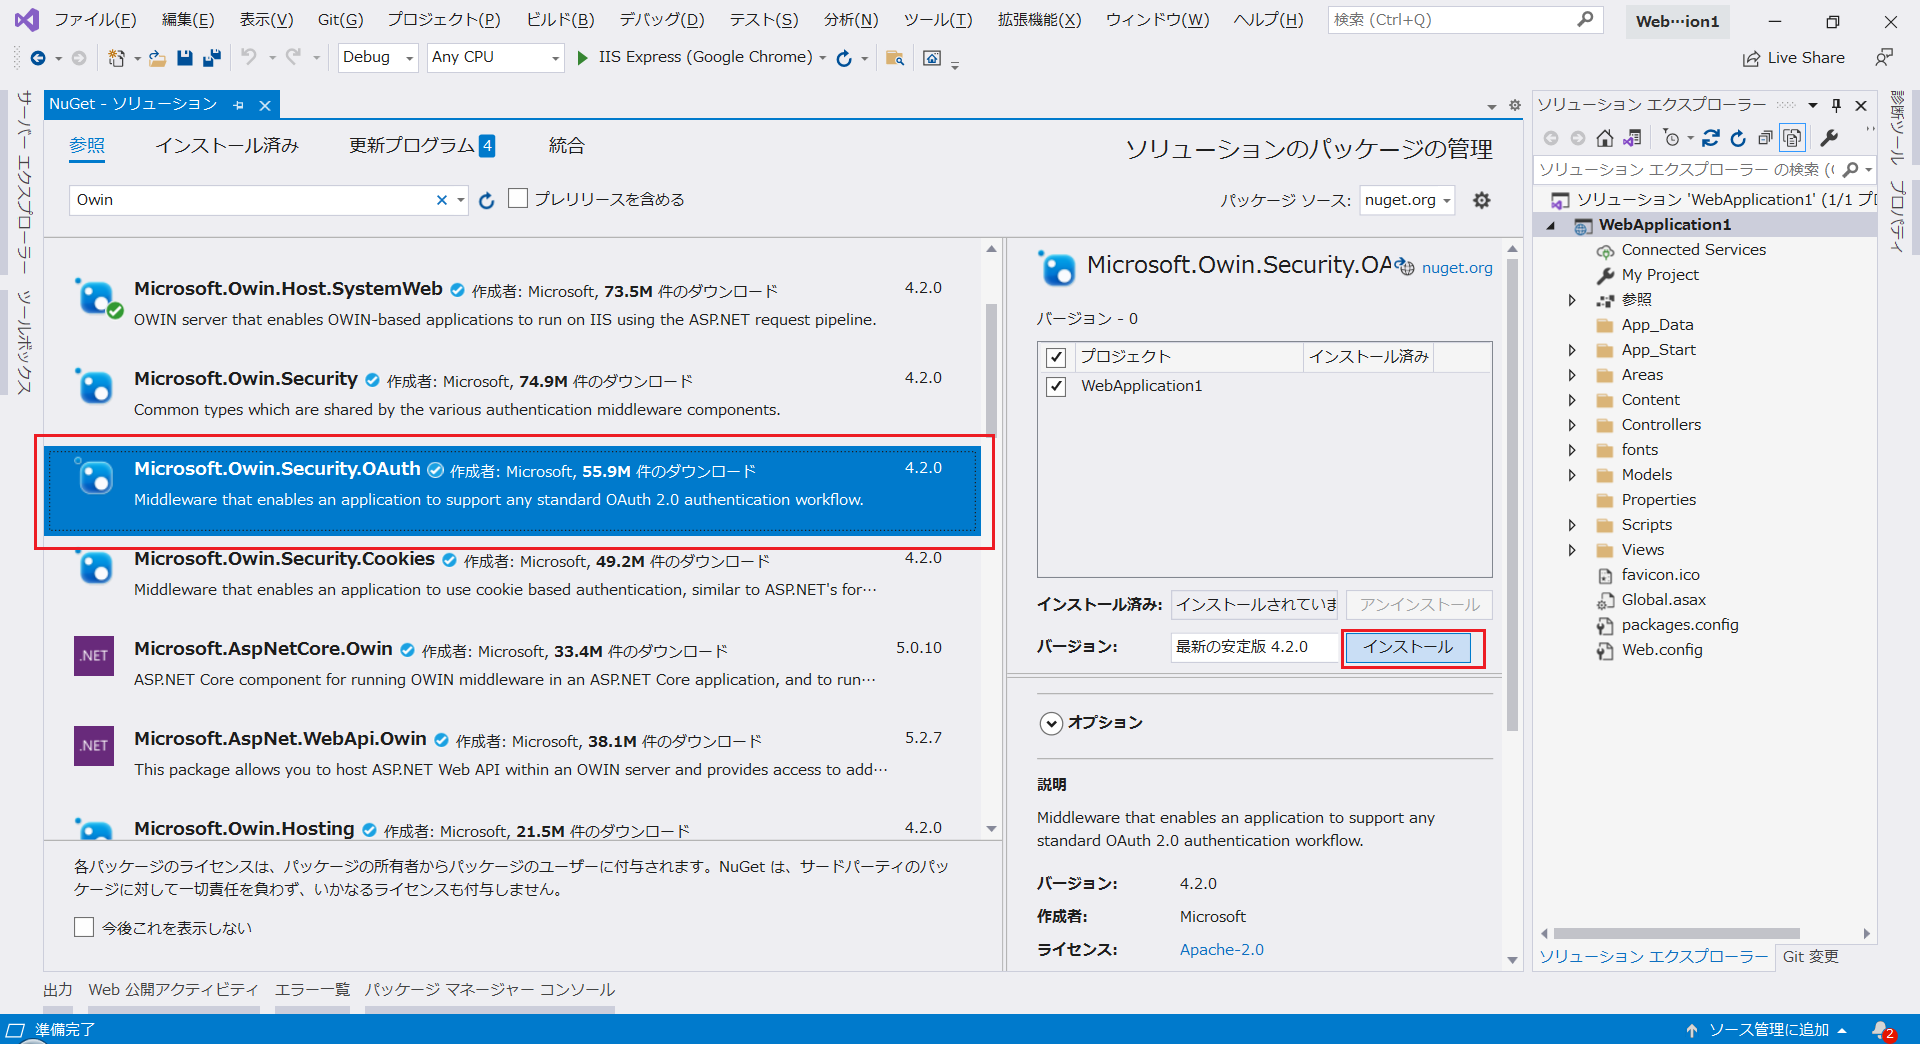Open the Solution Explorer properties wrench icon
This screenshot has height=1044, width=1920.
(1830, 139)
